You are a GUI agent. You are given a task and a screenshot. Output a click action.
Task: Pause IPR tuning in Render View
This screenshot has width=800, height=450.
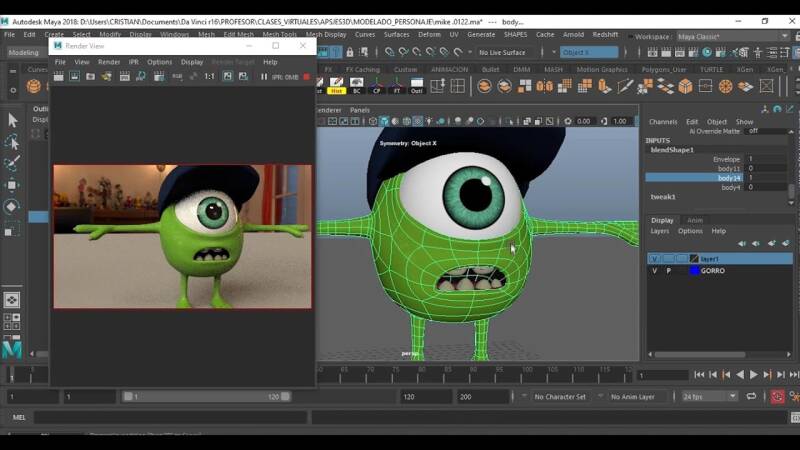click(x=264, y=76)
